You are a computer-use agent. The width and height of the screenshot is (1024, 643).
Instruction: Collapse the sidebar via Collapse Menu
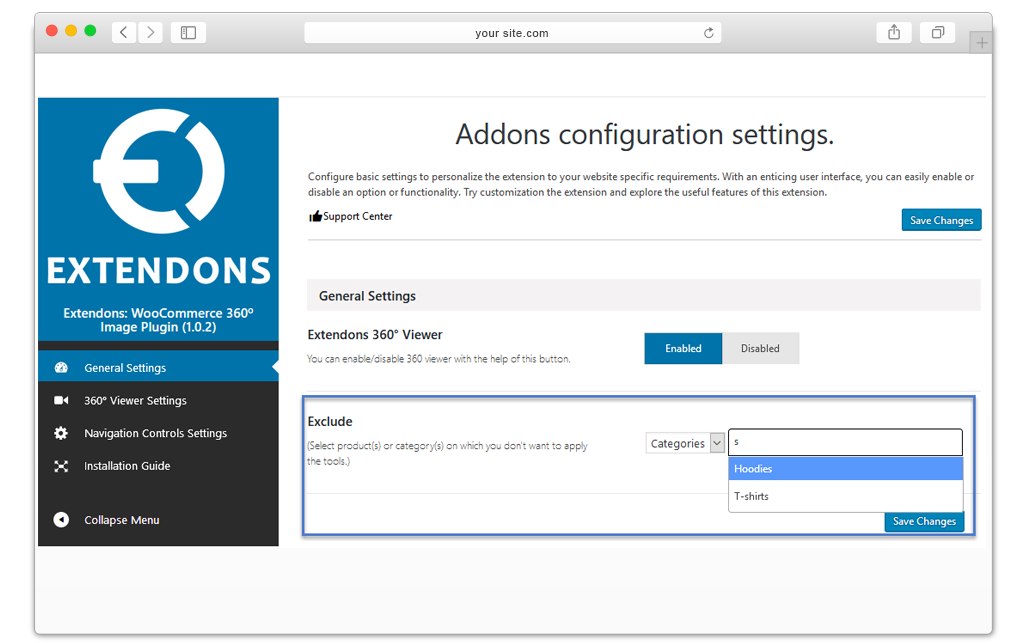(x=158, y=520)
